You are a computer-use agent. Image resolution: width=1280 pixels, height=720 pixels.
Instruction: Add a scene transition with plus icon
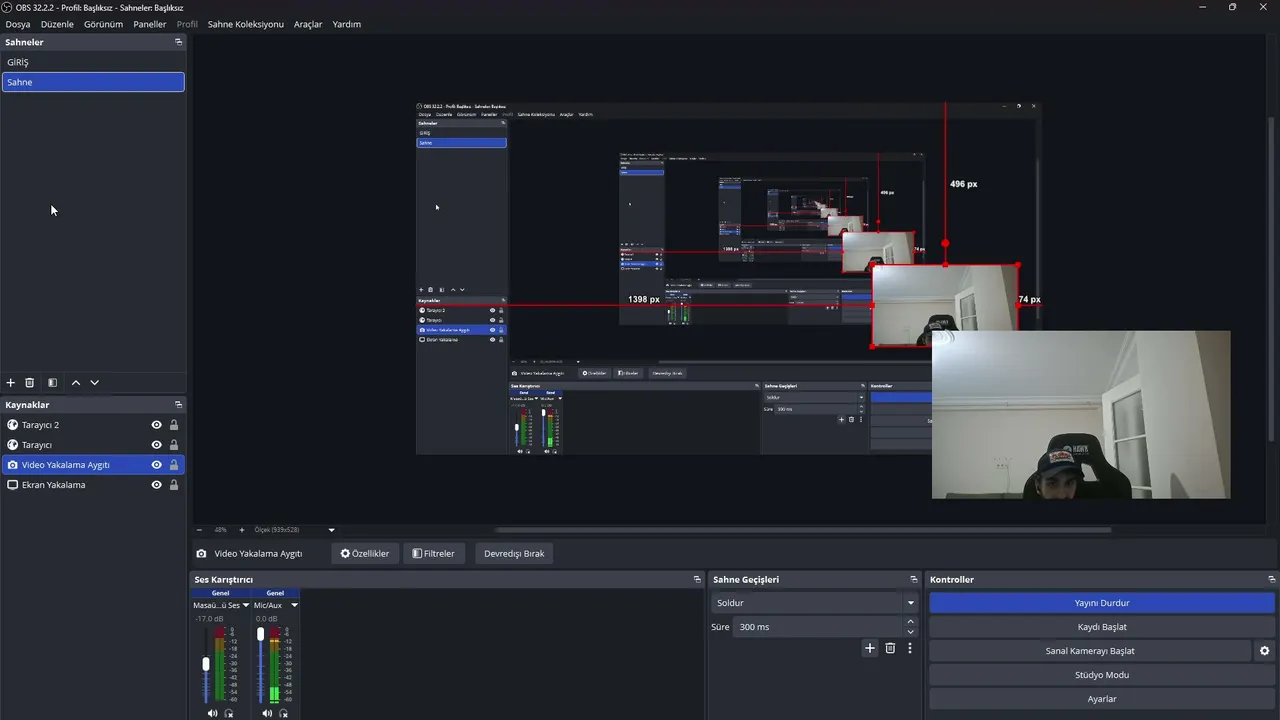coord(870,648)
